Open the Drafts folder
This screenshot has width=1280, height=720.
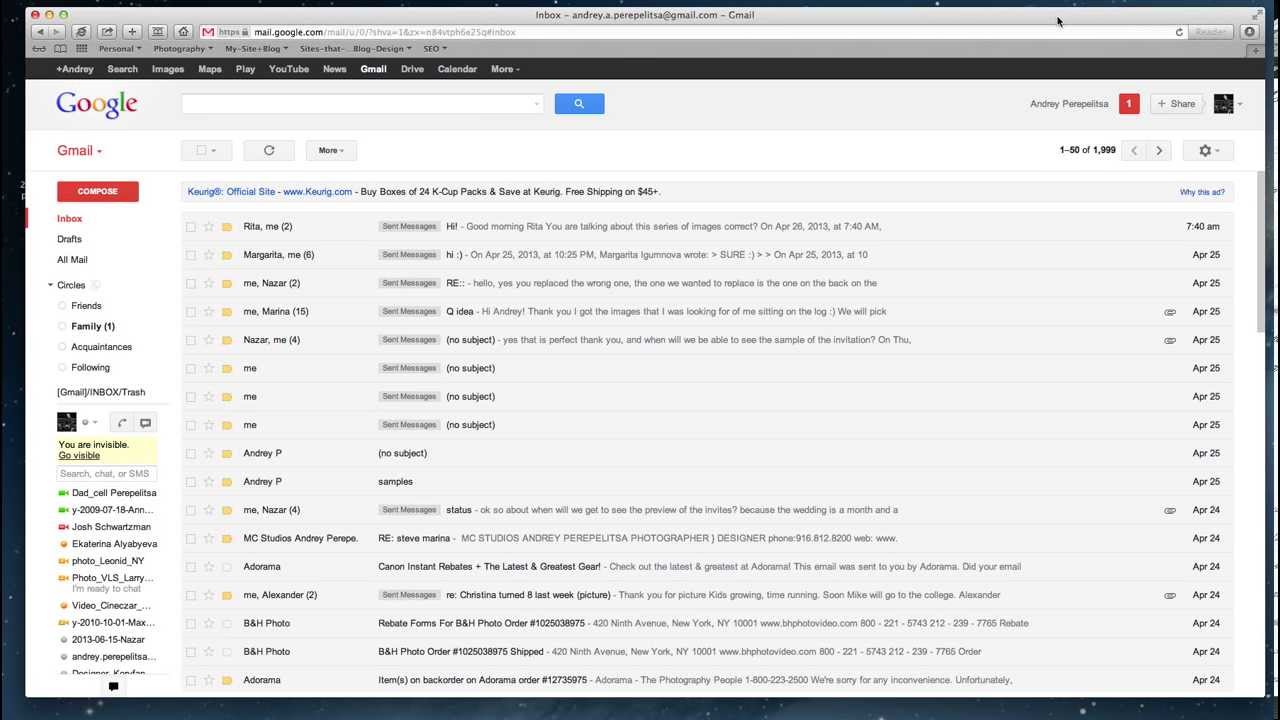tap(69, 239)
